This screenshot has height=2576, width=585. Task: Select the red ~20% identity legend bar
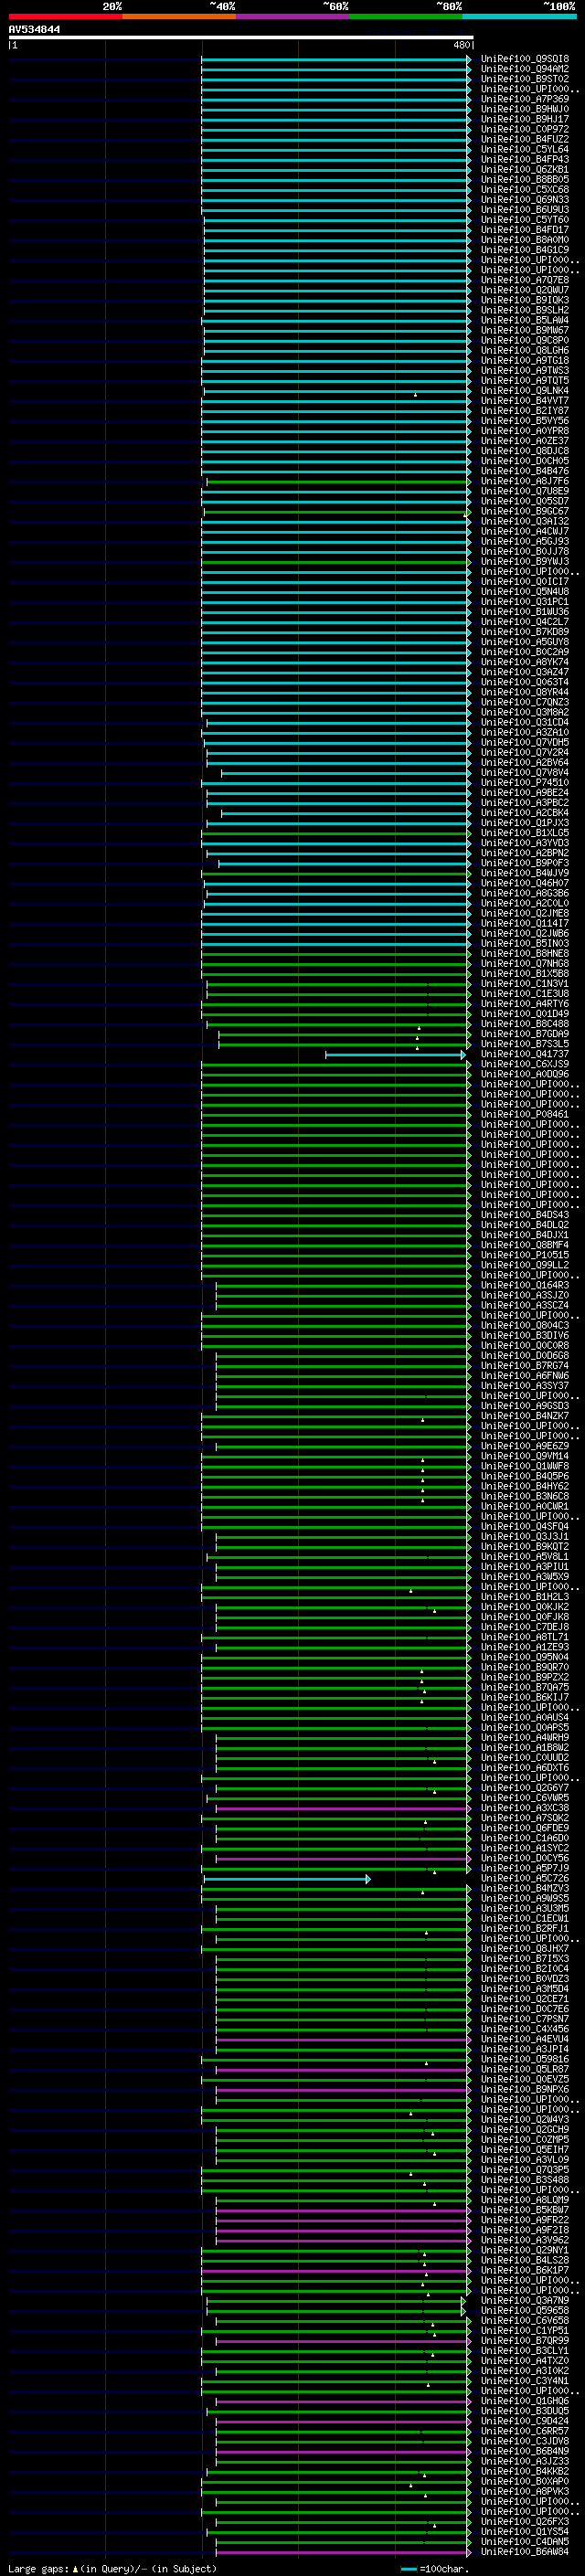click(x=65, y=16)
